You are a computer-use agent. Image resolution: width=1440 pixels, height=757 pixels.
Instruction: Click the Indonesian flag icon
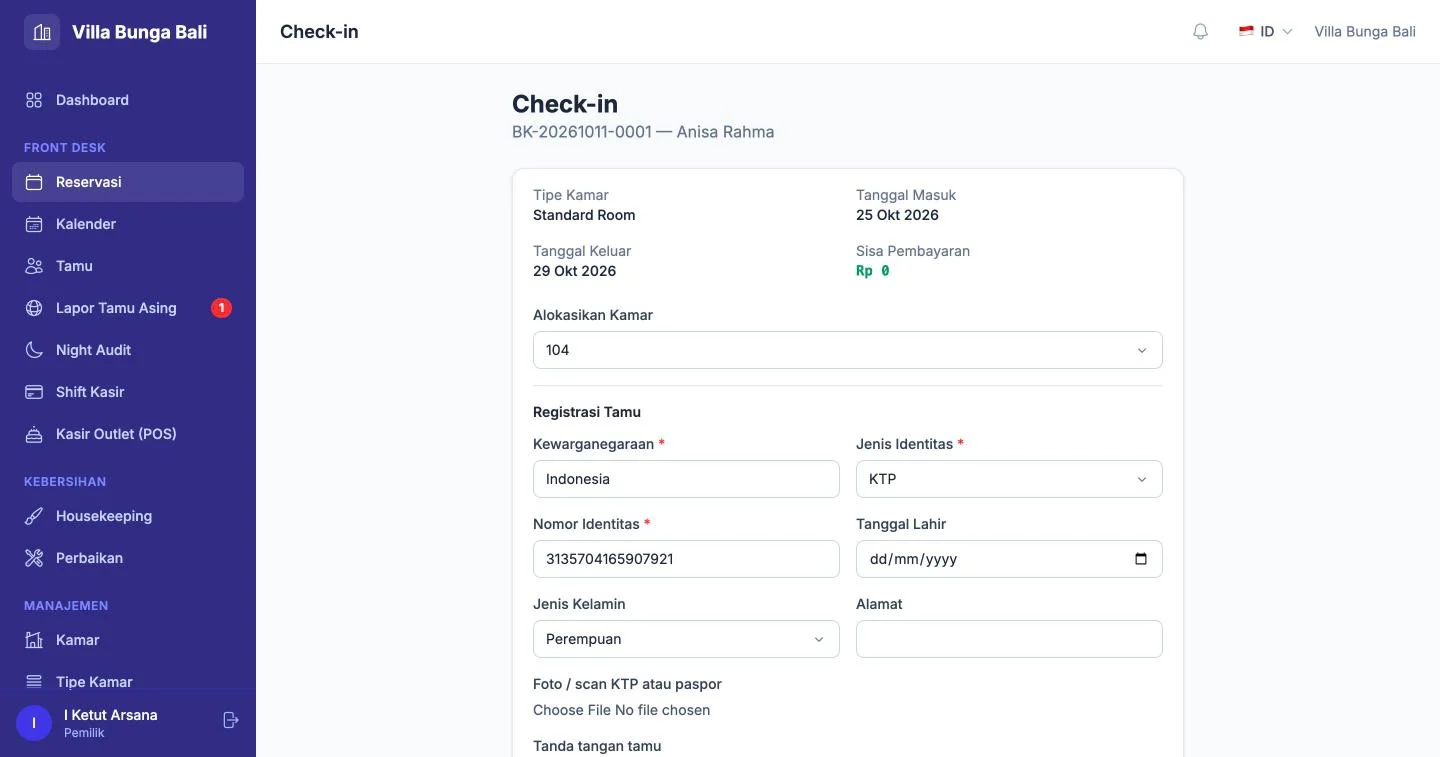click(1246, 32)
